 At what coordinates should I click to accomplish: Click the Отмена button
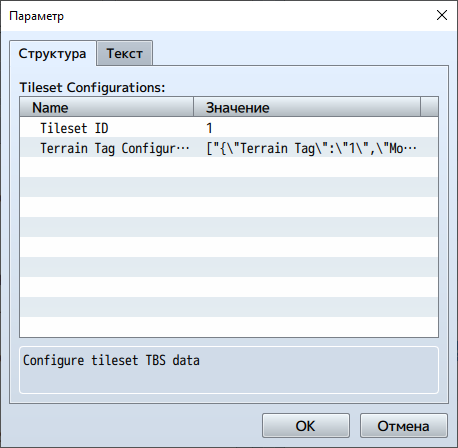(x=404, y=426)
